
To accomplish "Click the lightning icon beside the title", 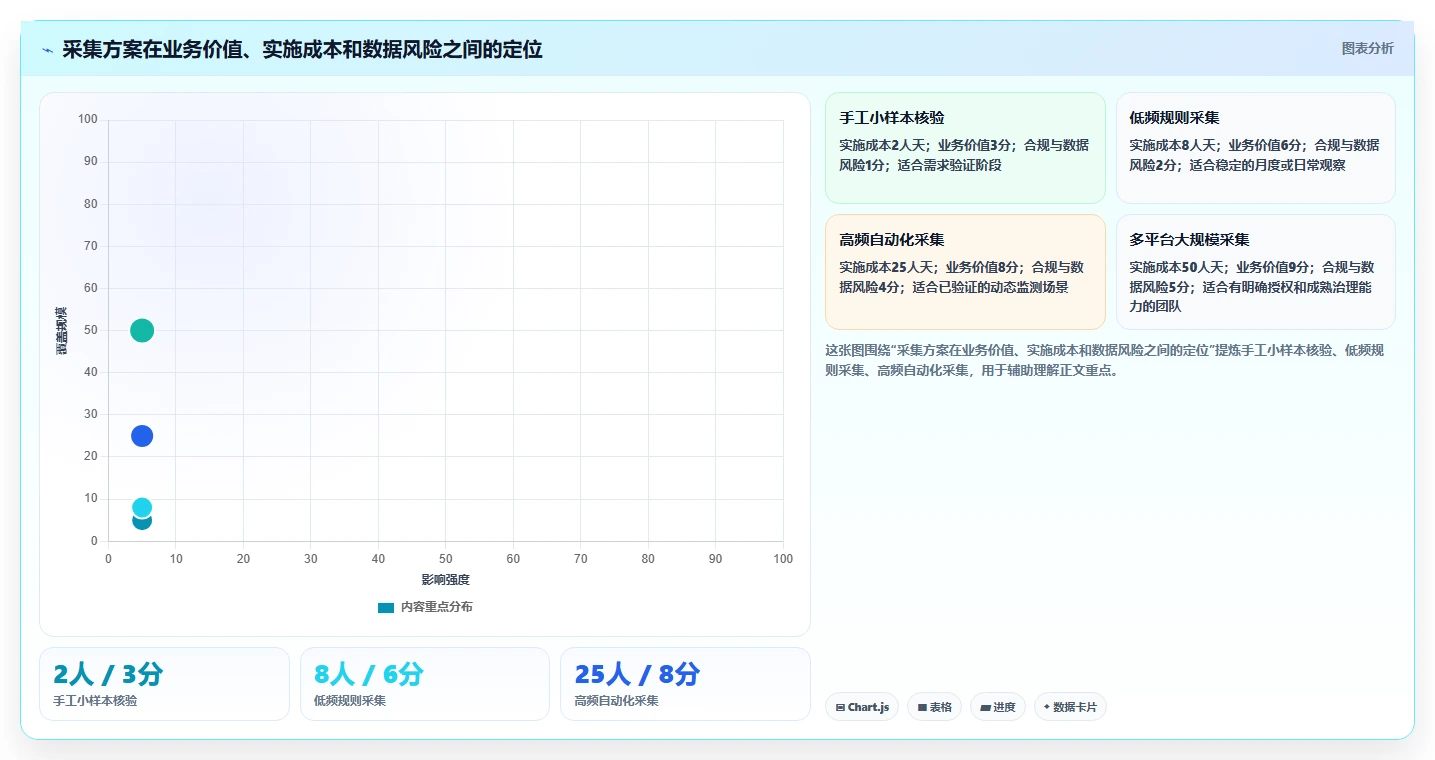I will tap(47, 50).
